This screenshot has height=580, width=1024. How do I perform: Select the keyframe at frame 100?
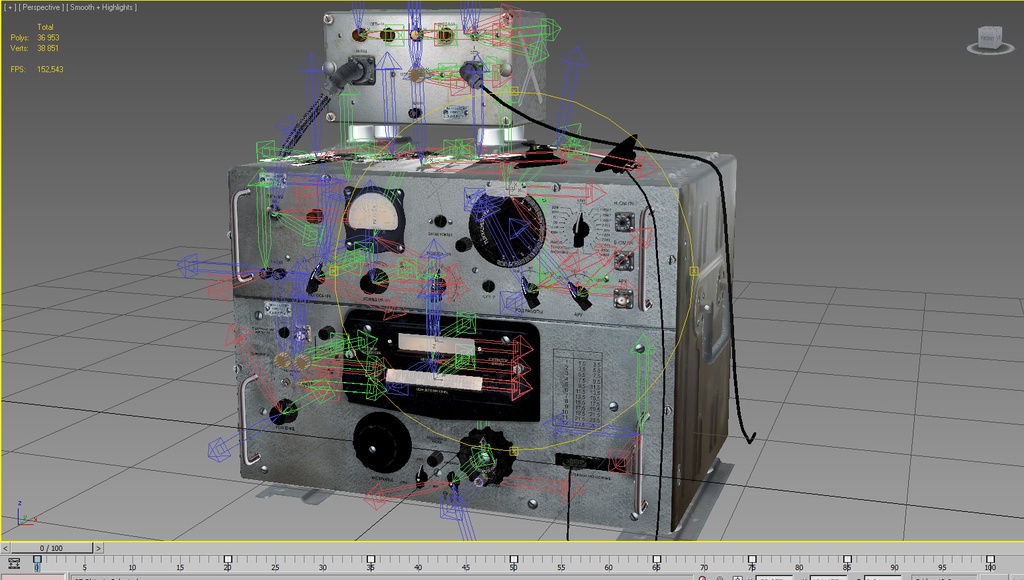click(989, 560)
